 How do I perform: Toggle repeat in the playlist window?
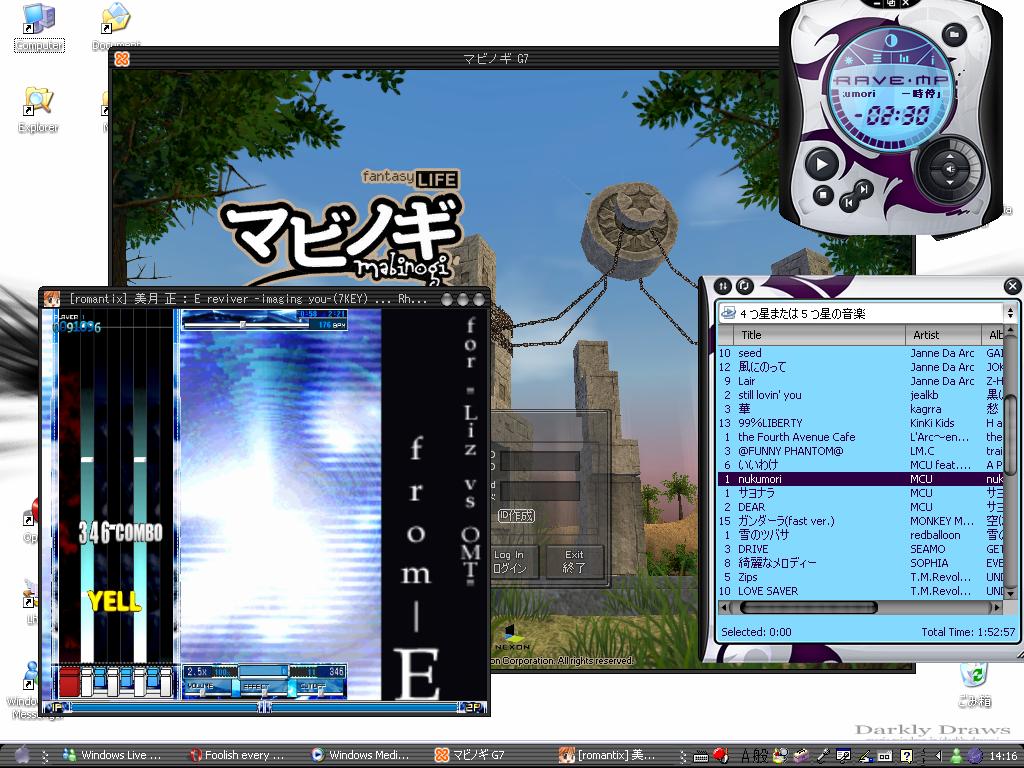pyautogui.click(x=744, y=286)
